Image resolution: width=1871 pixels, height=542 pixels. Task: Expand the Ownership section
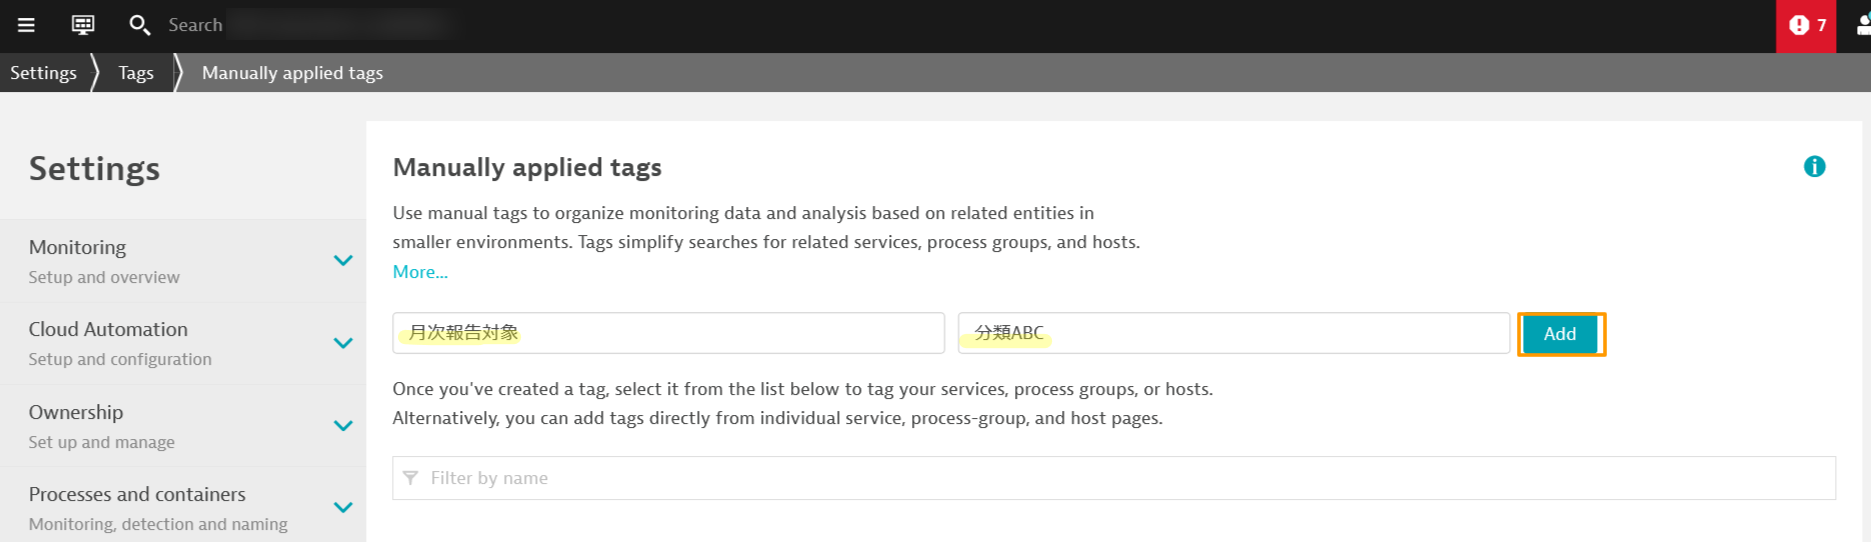click(343, 426)
